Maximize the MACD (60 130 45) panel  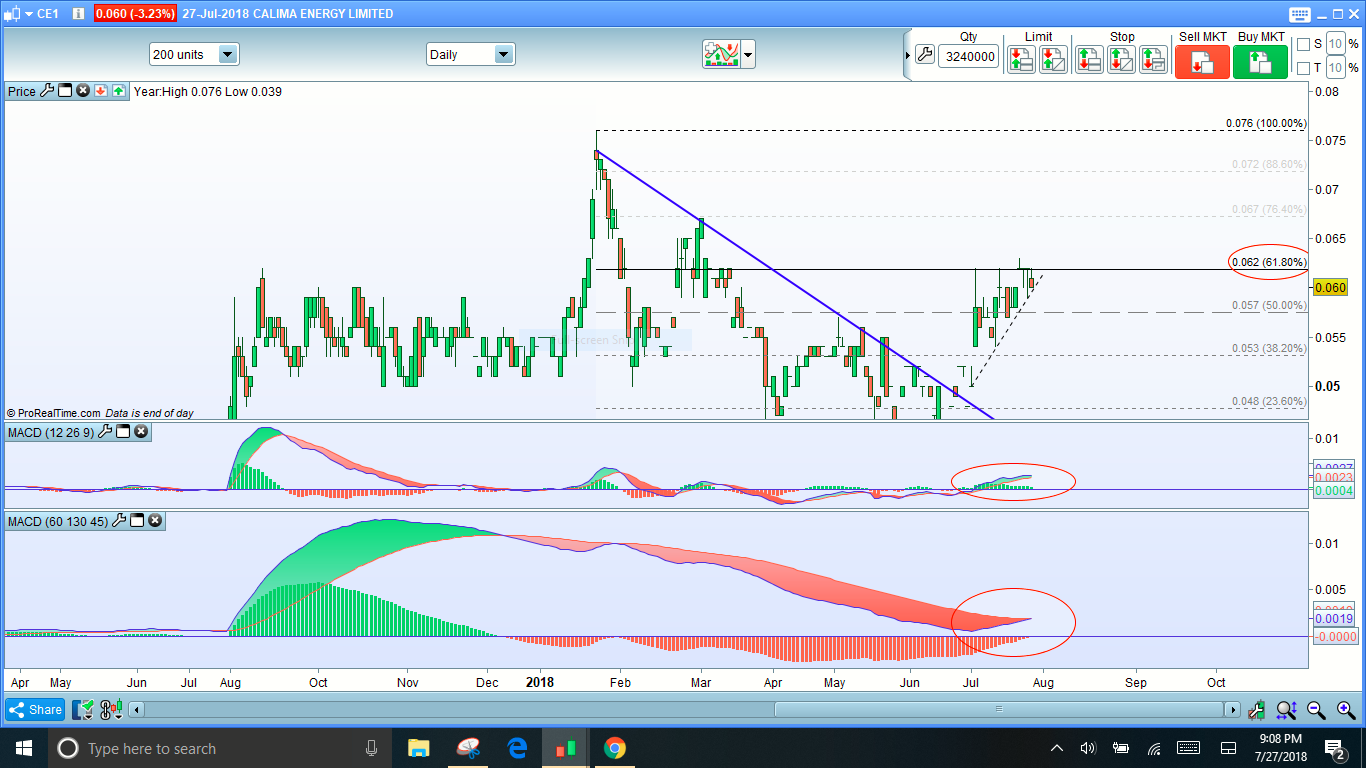pos(137,521)
